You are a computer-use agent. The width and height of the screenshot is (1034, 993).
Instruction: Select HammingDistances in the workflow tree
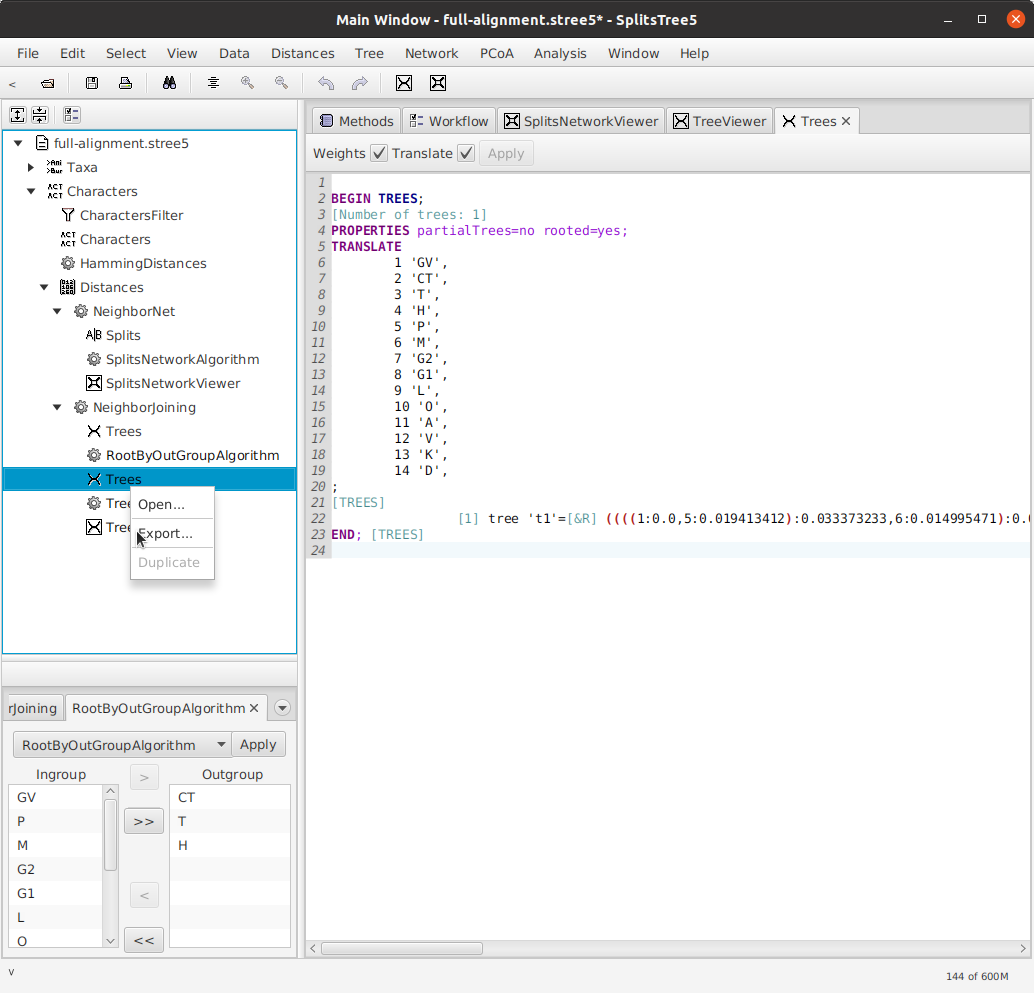143,263
